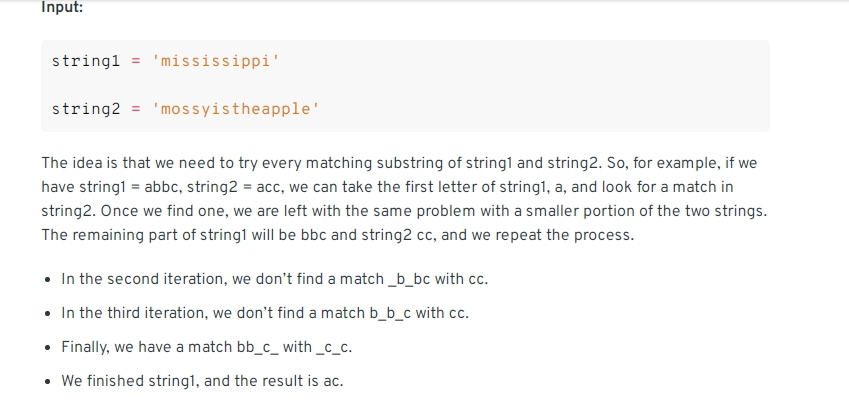Select the bullet about the third iteration
Screen dimensions: 849x406
(265, 313)
